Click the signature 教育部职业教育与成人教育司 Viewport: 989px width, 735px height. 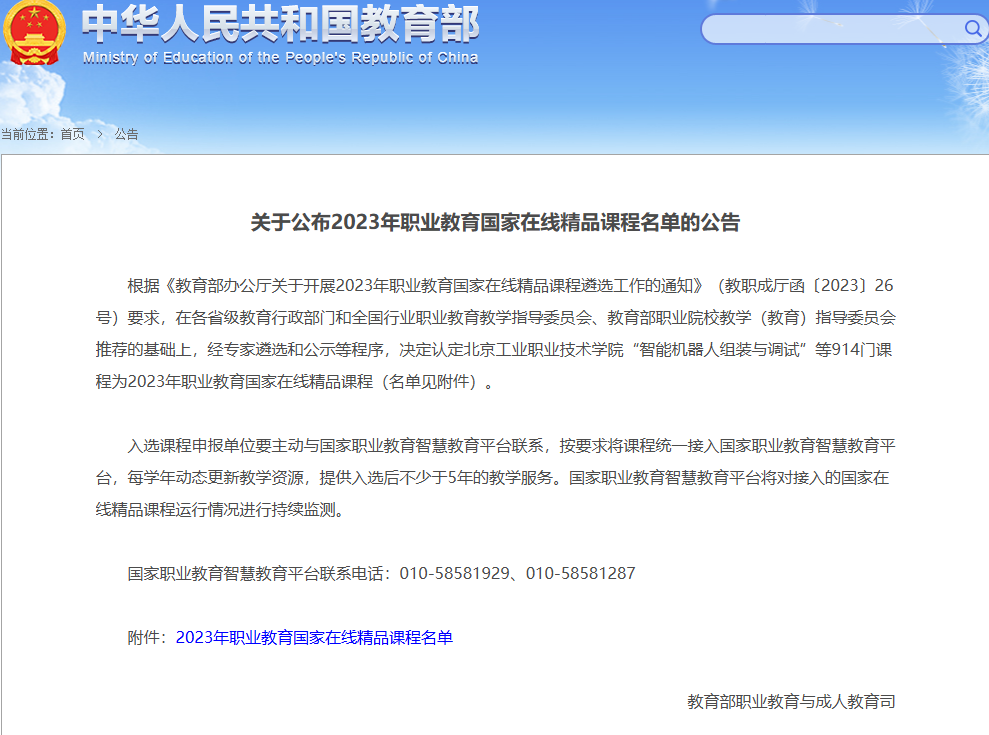tap(791, 701)
